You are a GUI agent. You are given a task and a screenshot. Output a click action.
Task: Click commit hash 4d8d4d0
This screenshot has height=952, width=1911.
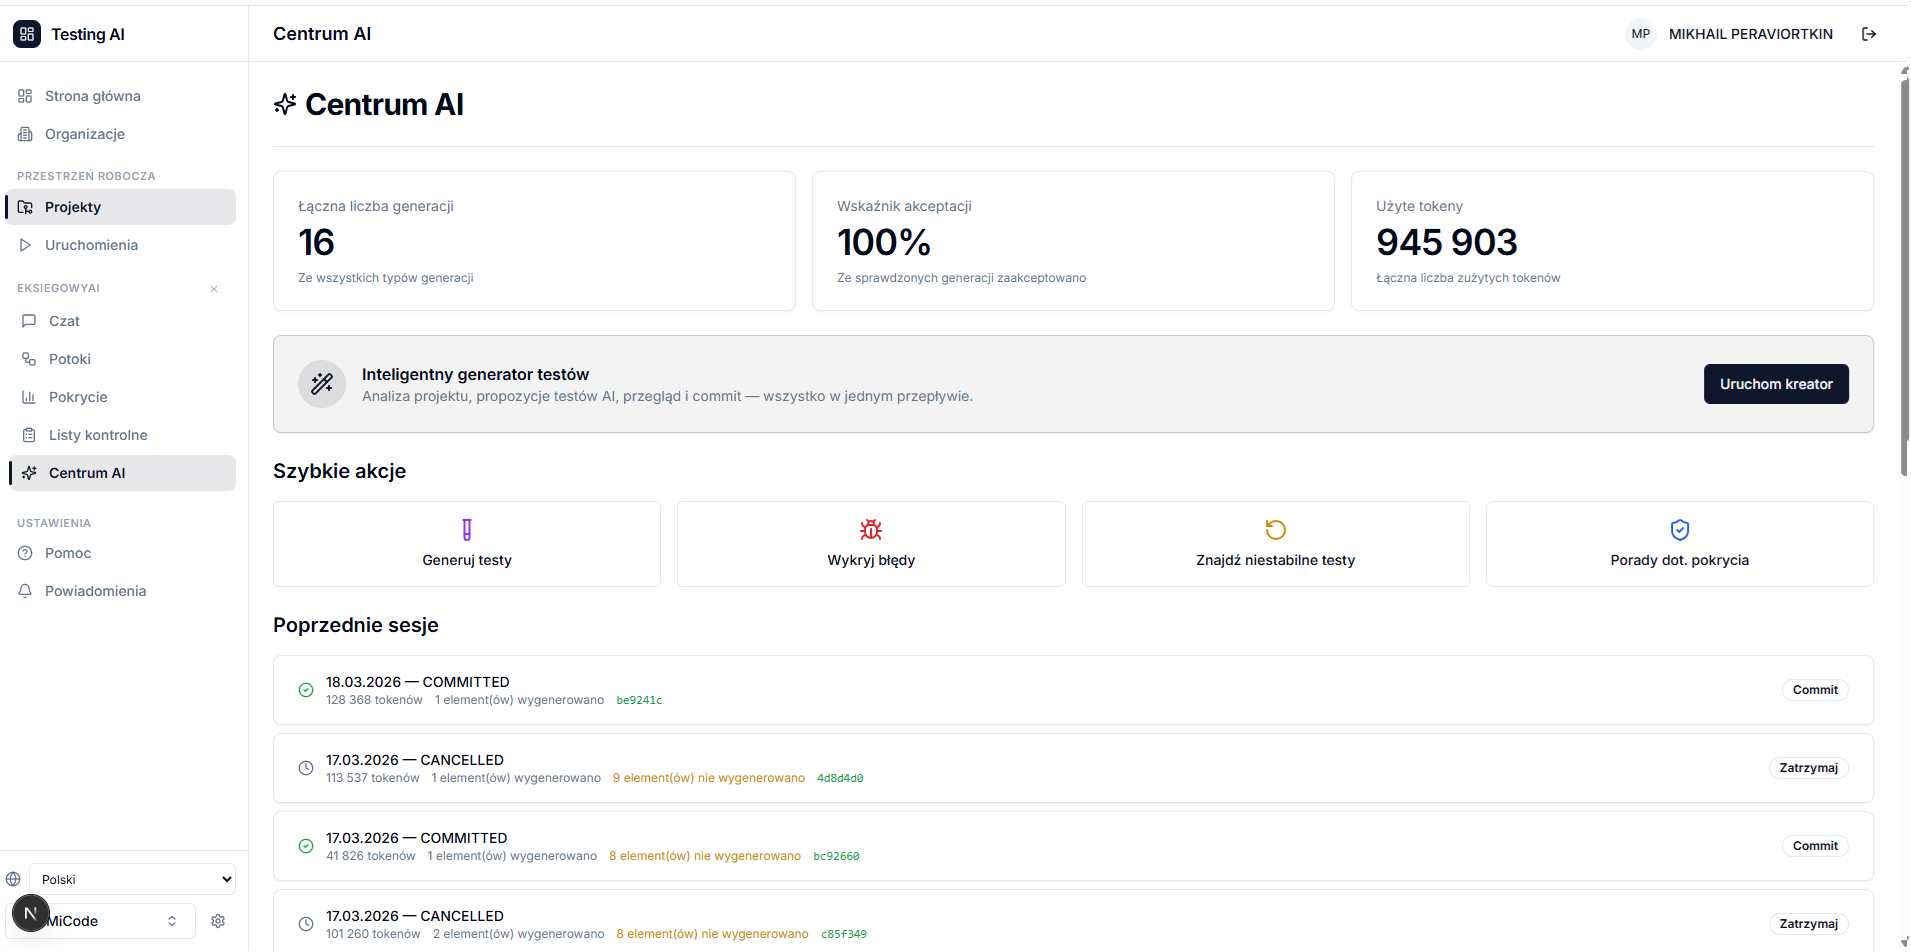pos(840,778)
